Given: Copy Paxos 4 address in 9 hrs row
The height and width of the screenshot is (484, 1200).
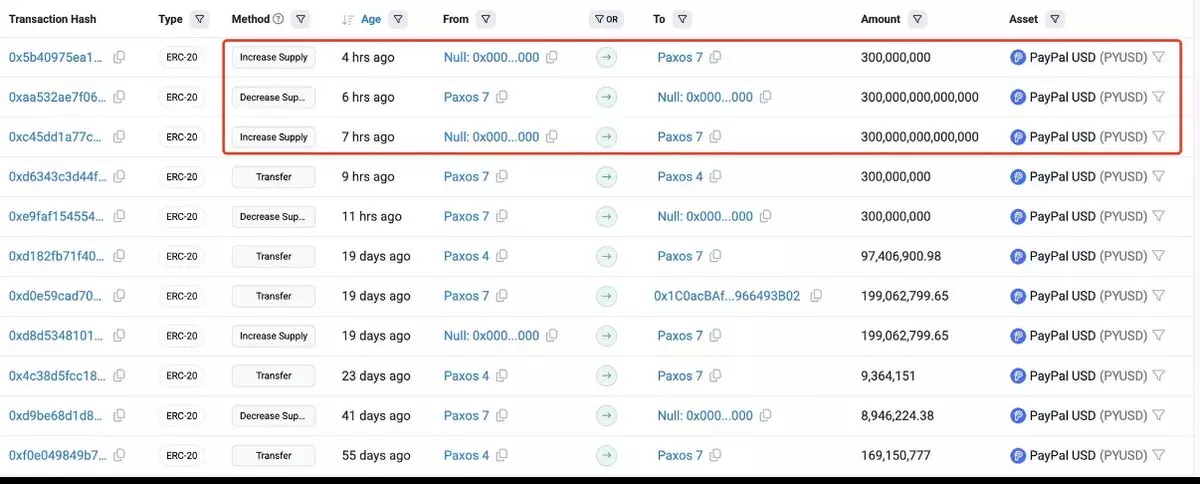Looking at the screenshot, I should click(716, 177).
